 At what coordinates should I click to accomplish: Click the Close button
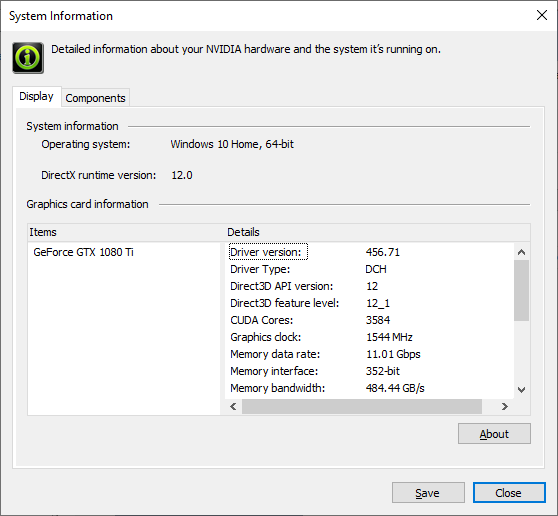click(509, 493)
